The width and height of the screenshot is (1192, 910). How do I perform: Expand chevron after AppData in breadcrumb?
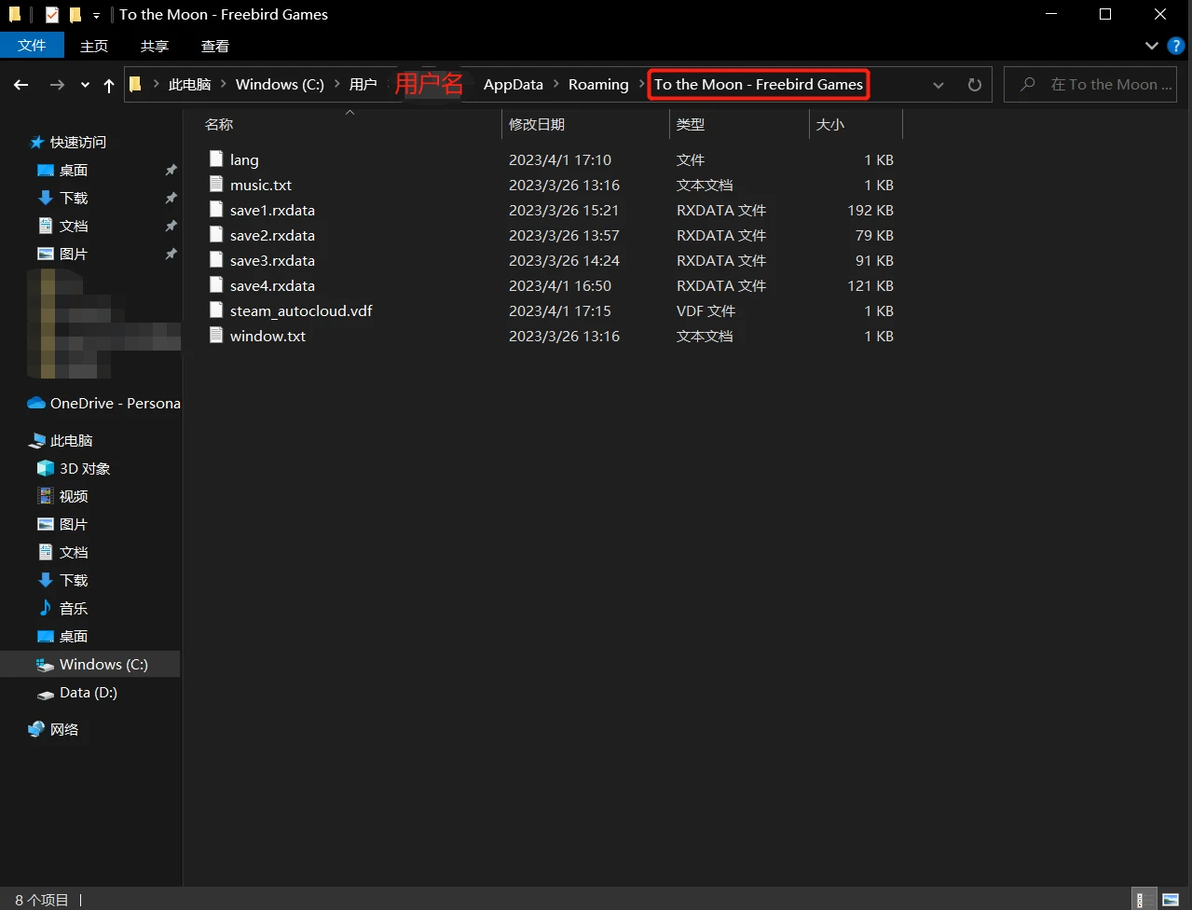[x=556, y=84]
